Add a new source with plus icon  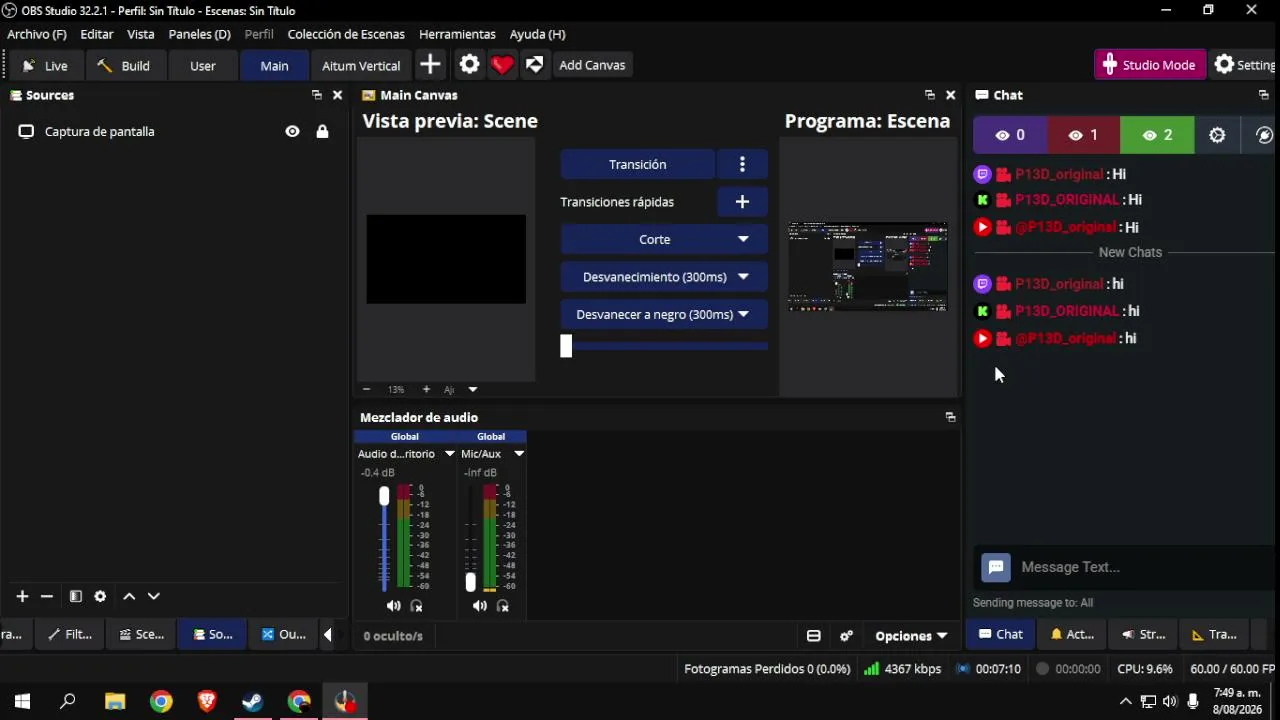22,596
